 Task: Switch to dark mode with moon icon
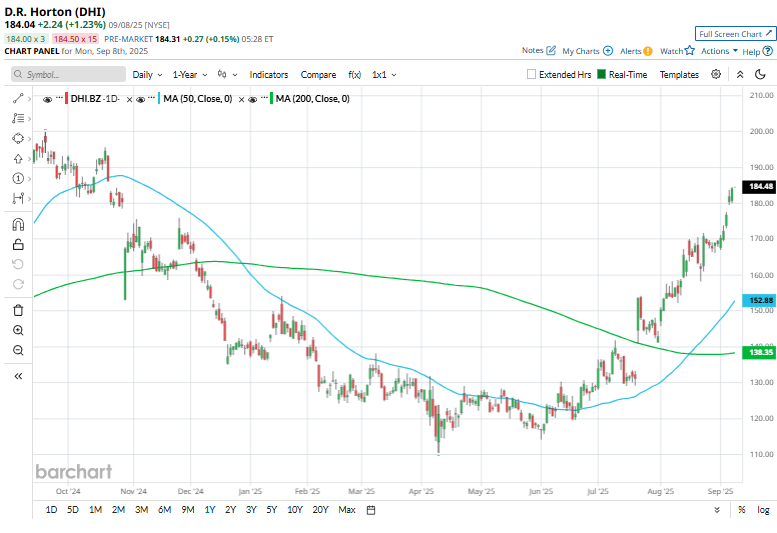click(760, 74)
